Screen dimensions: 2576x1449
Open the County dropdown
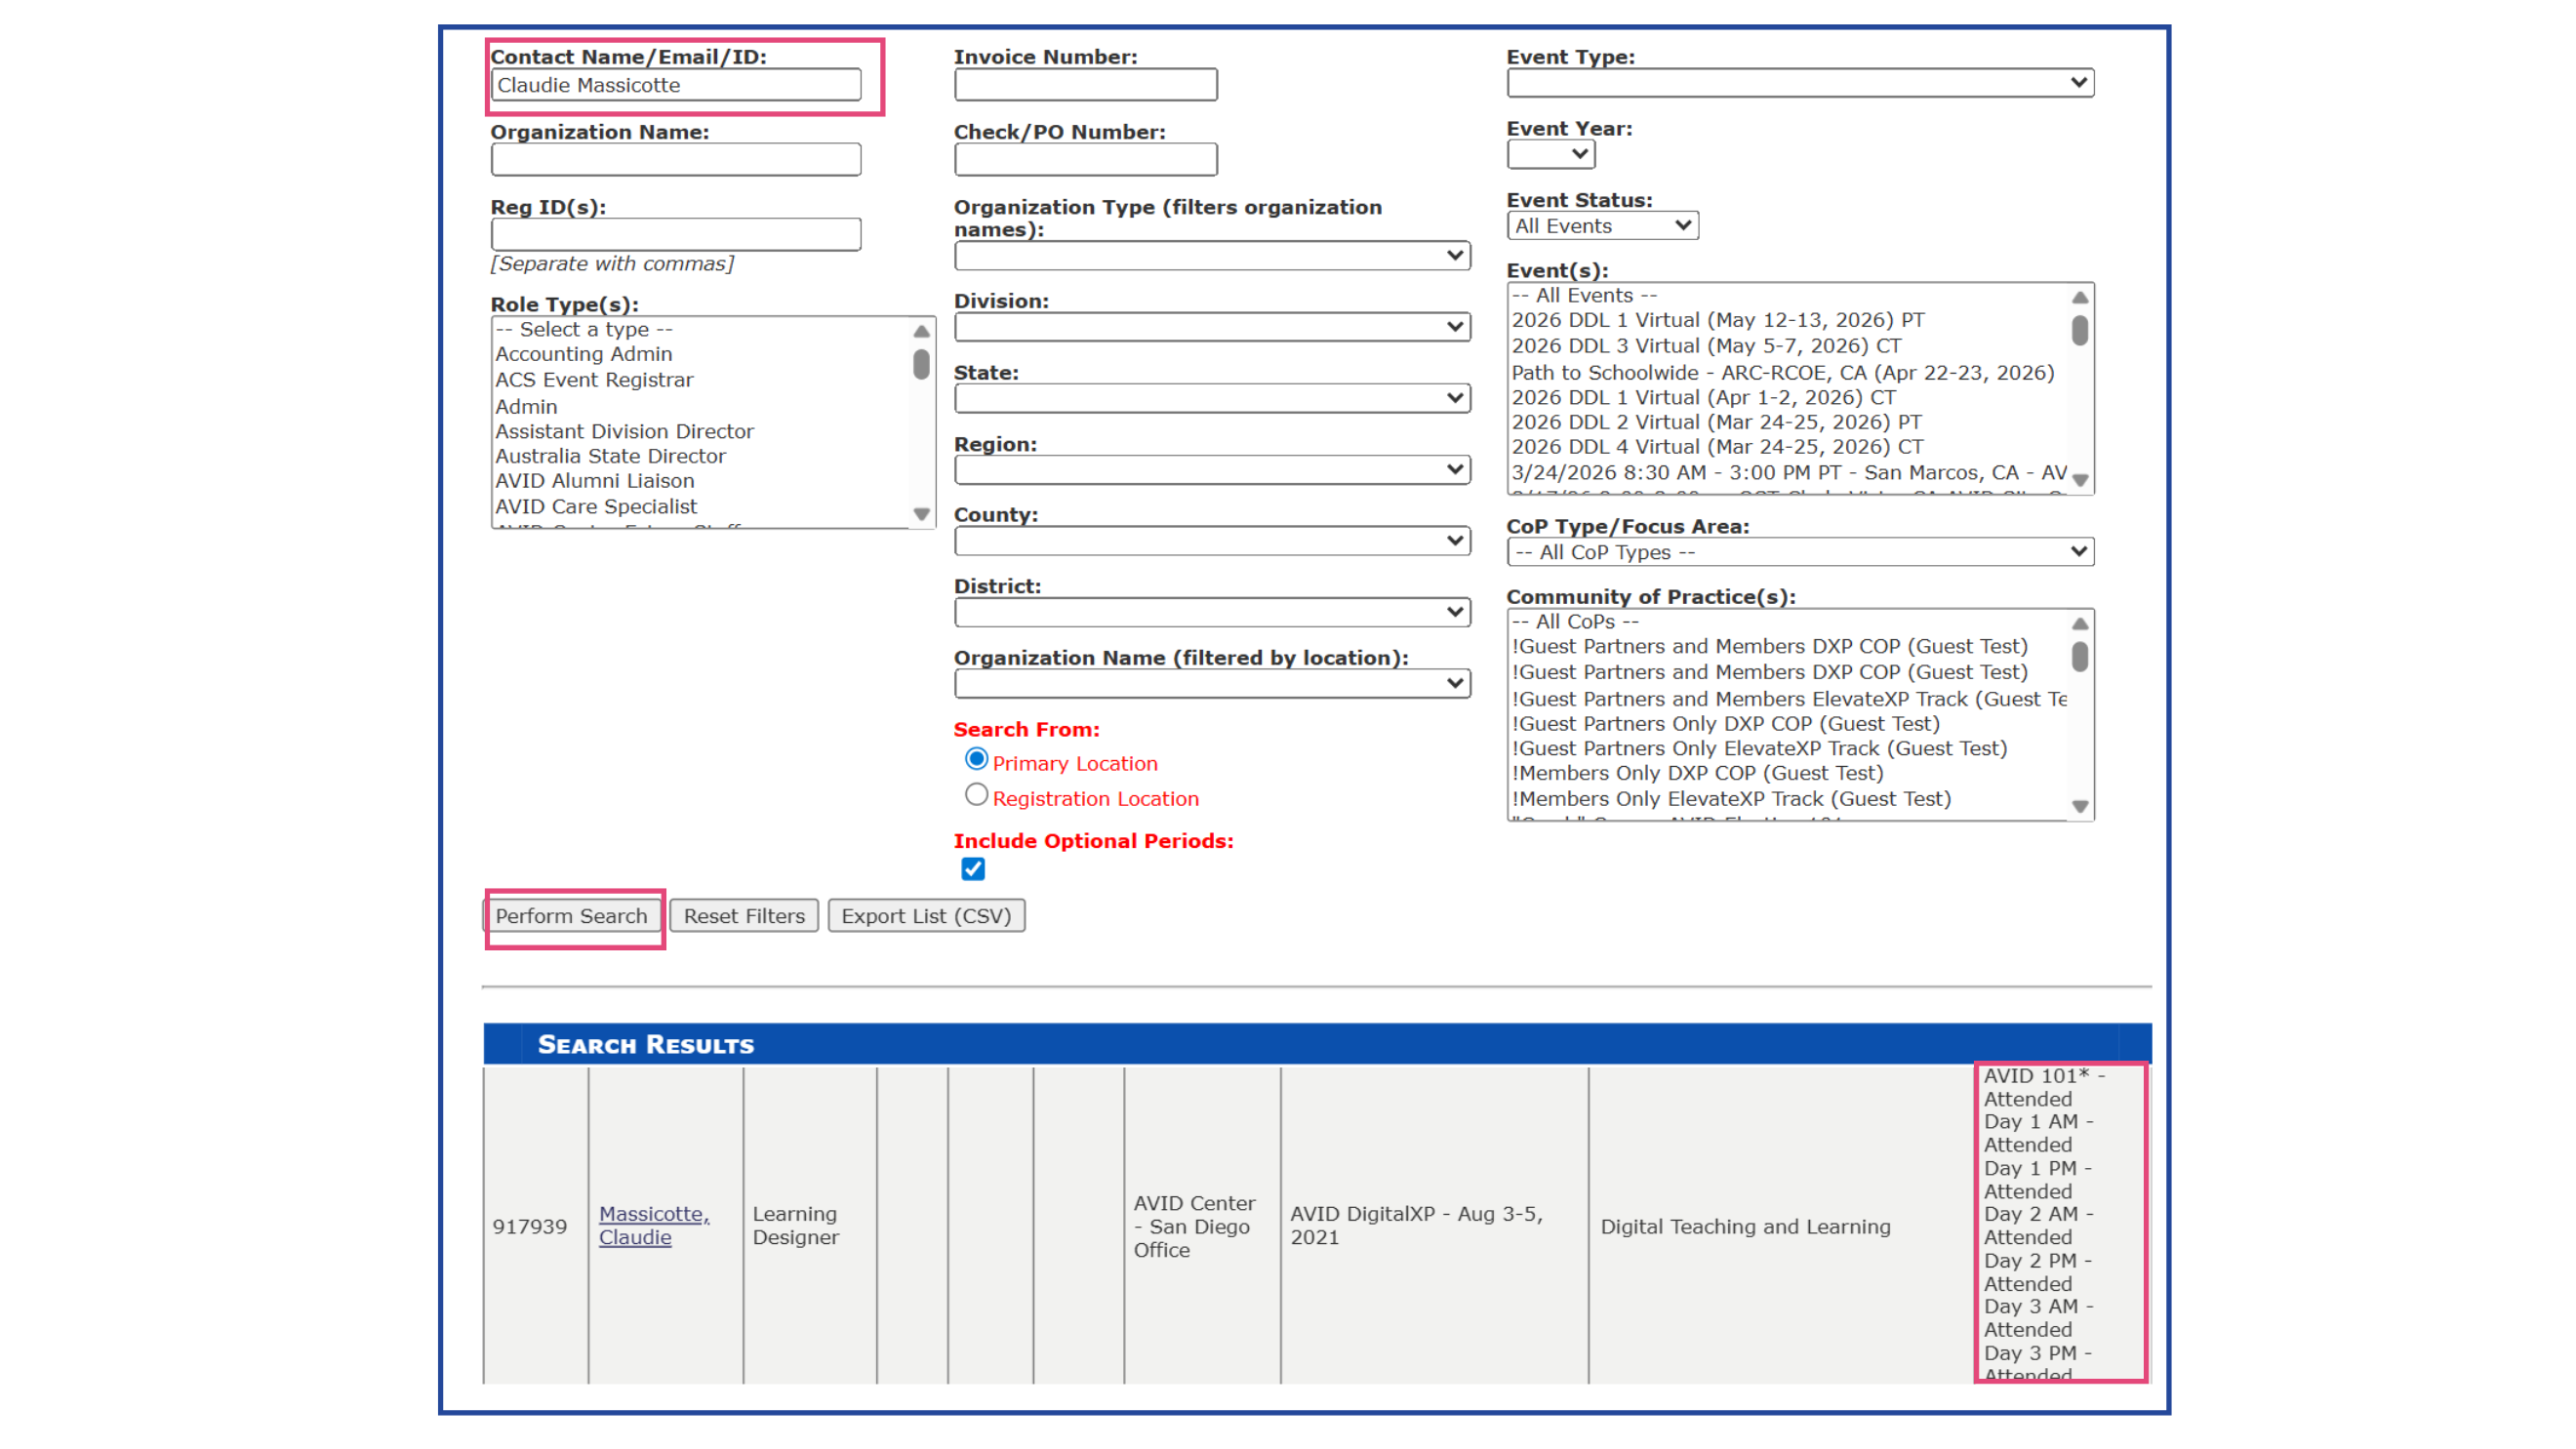tap(1212, 541)
